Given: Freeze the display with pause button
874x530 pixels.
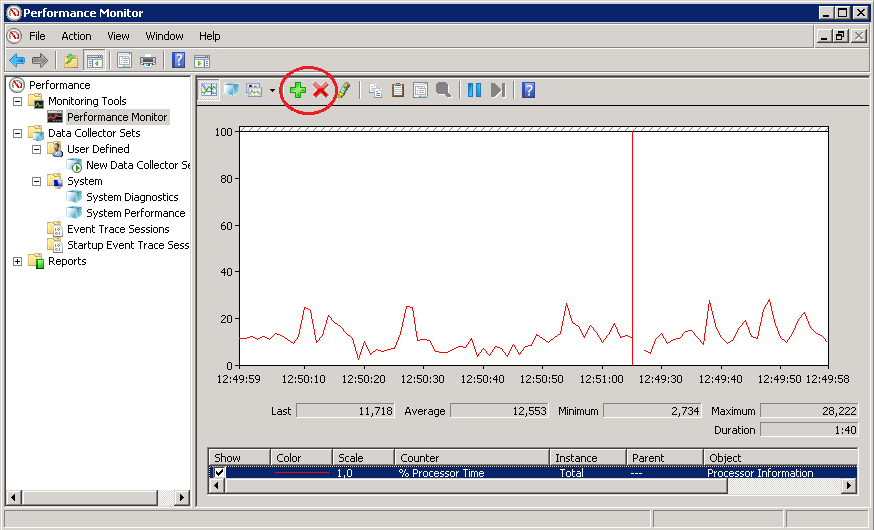Looking at the screenshot, I should pos(474,90).
